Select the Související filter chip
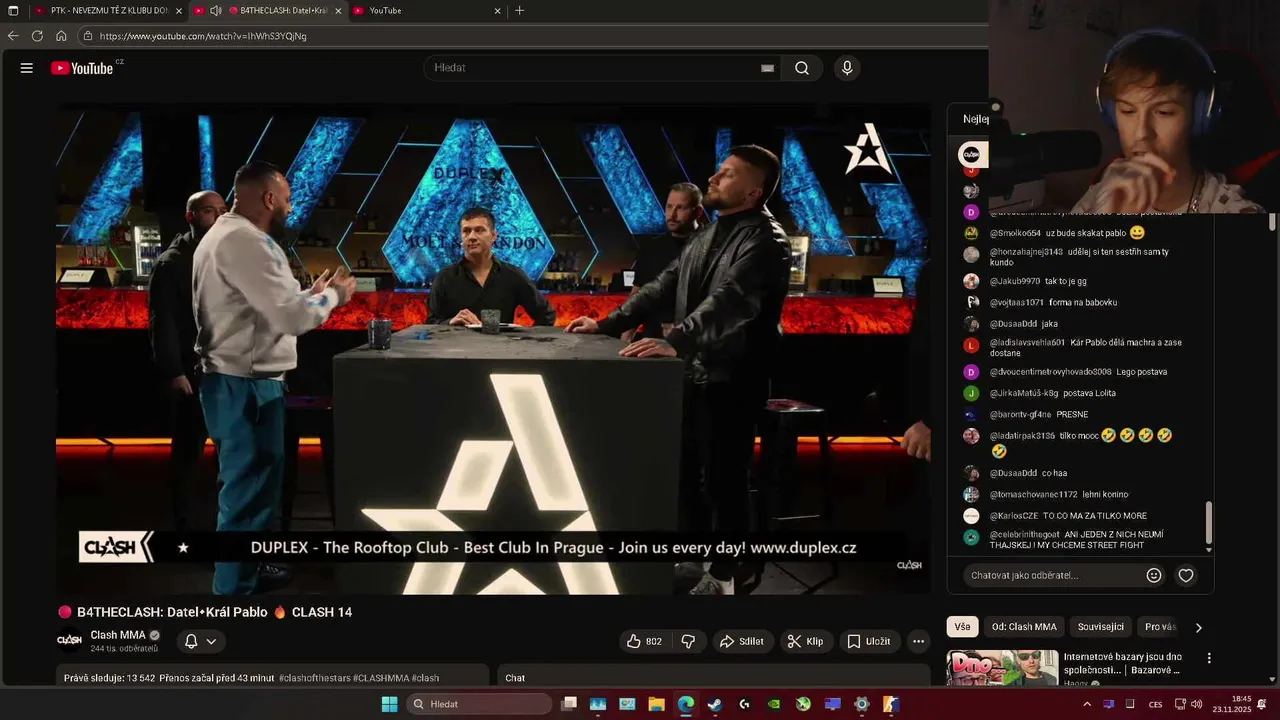This screenshot has height=720, width=1280. (1100, 627)
